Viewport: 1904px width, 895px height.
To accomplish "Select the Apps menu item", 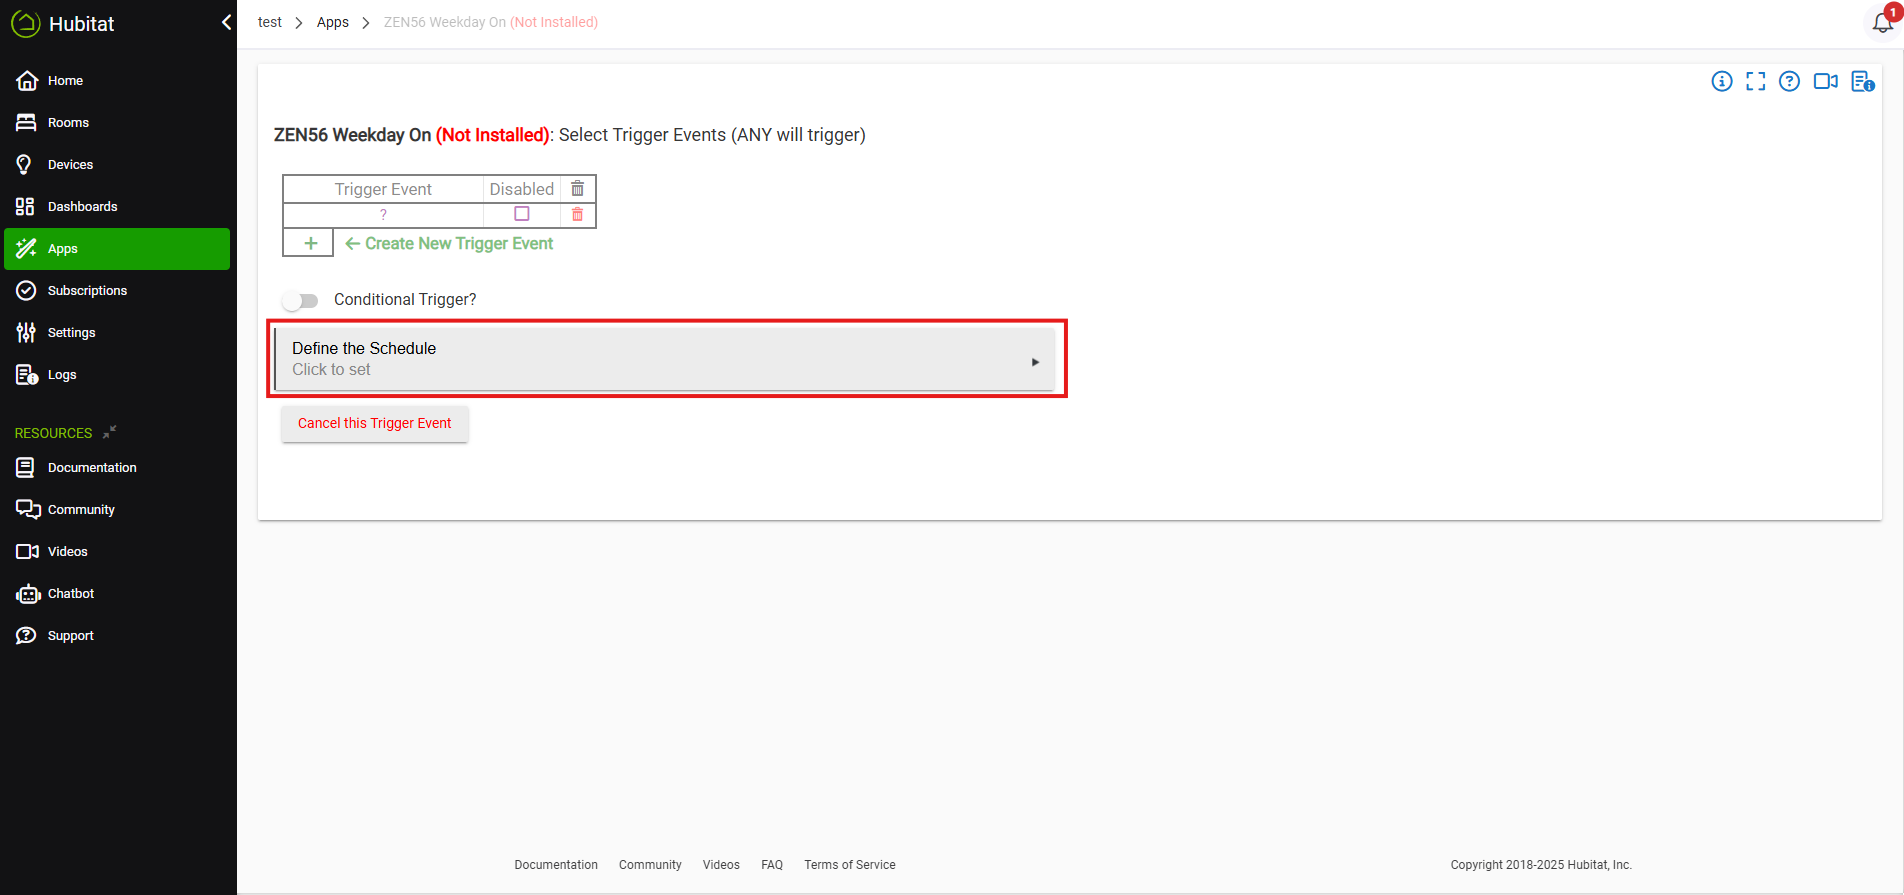I will click(x=117, y=249).
